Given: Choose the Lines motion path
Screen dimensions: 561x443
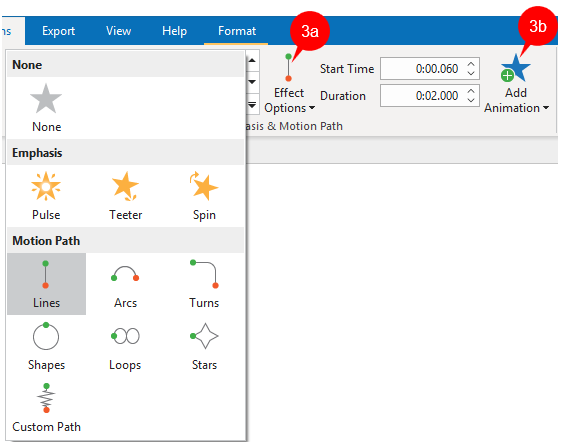Looking at the screenshot, I should (46, 284).
